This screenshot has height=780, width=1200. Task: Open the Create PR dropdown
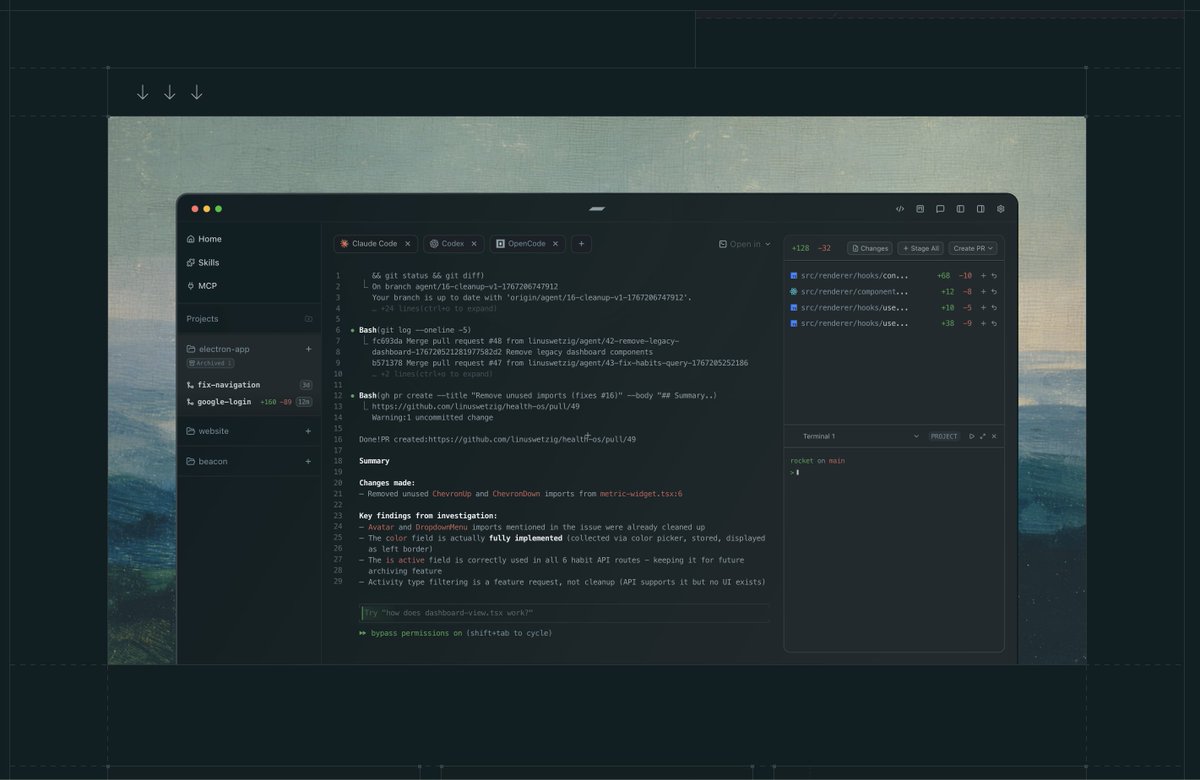tap(973, 248)
